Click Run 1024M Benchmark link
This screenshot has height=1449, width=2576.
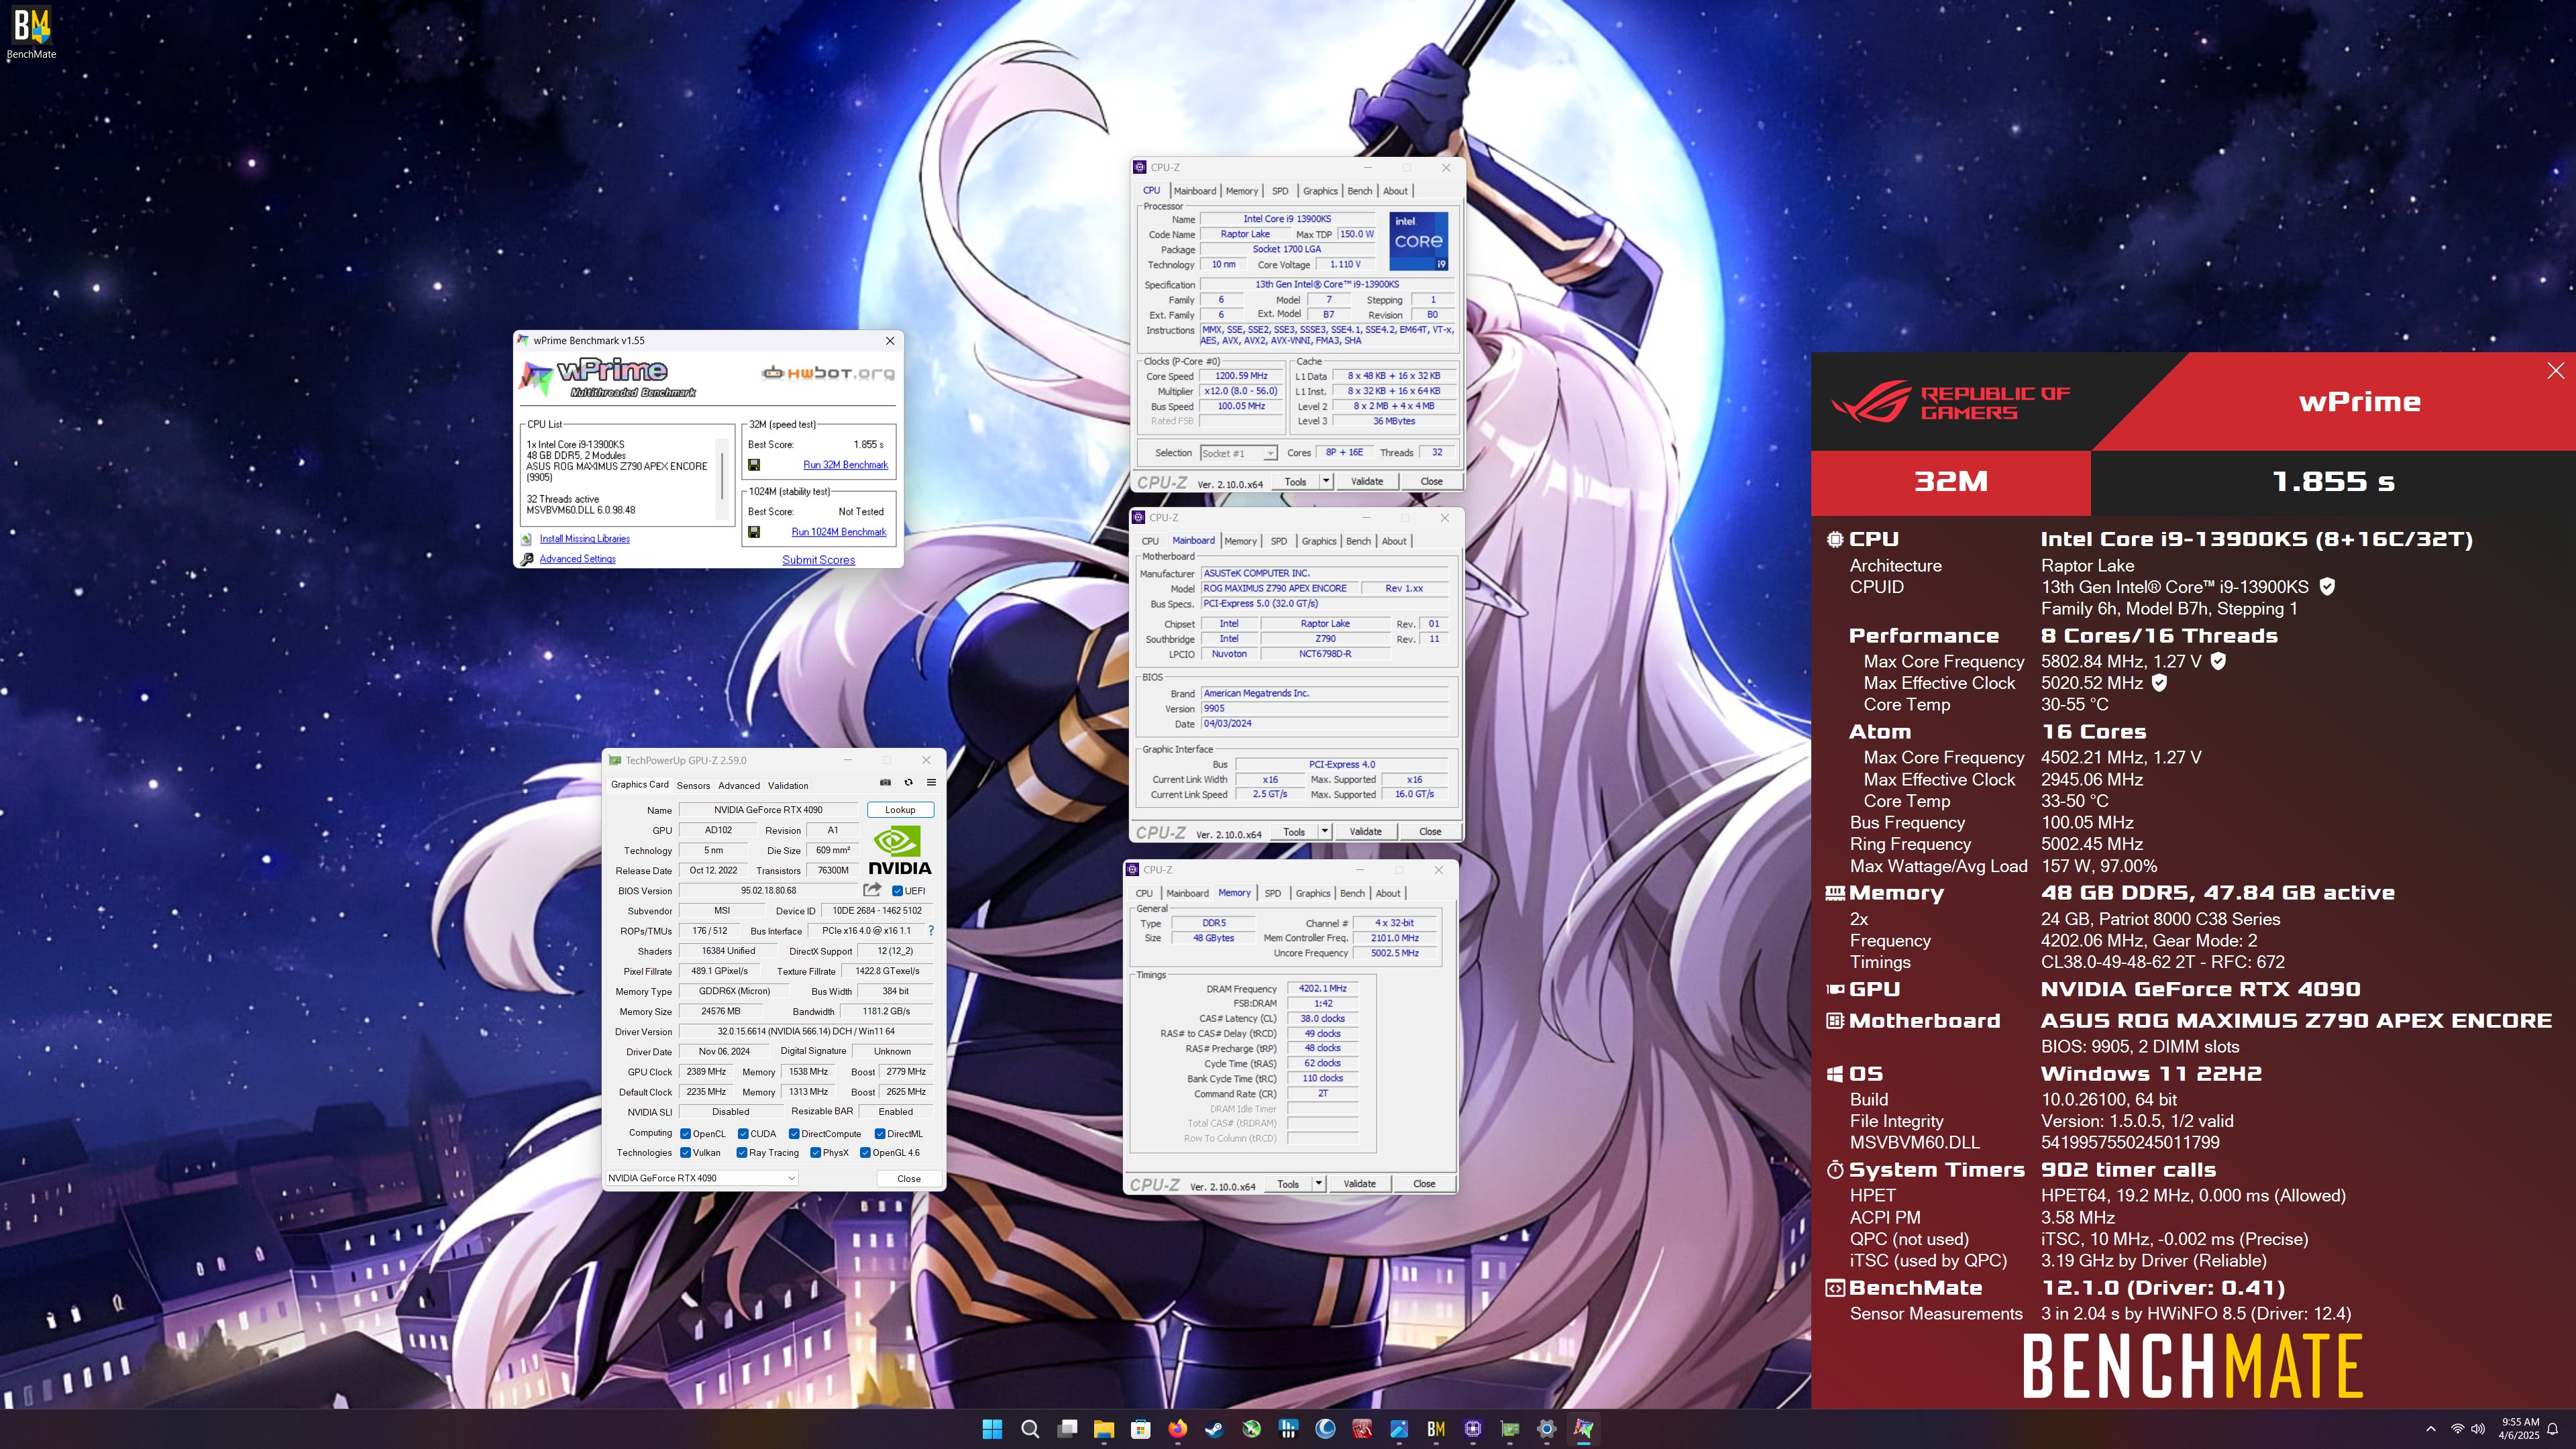click(x=839, y=532)
